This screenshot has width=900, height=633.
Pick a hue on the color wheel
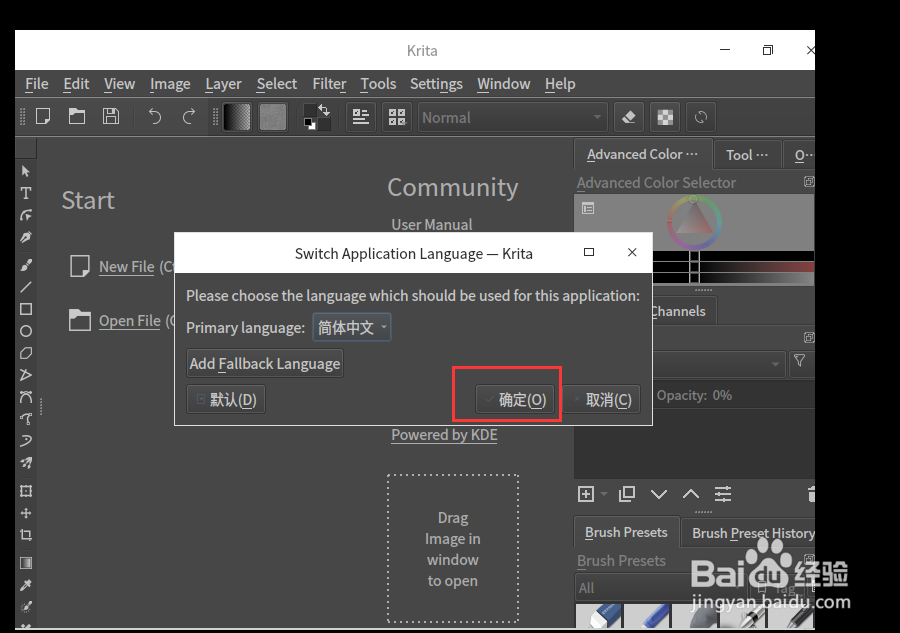(x=694, y=223)
